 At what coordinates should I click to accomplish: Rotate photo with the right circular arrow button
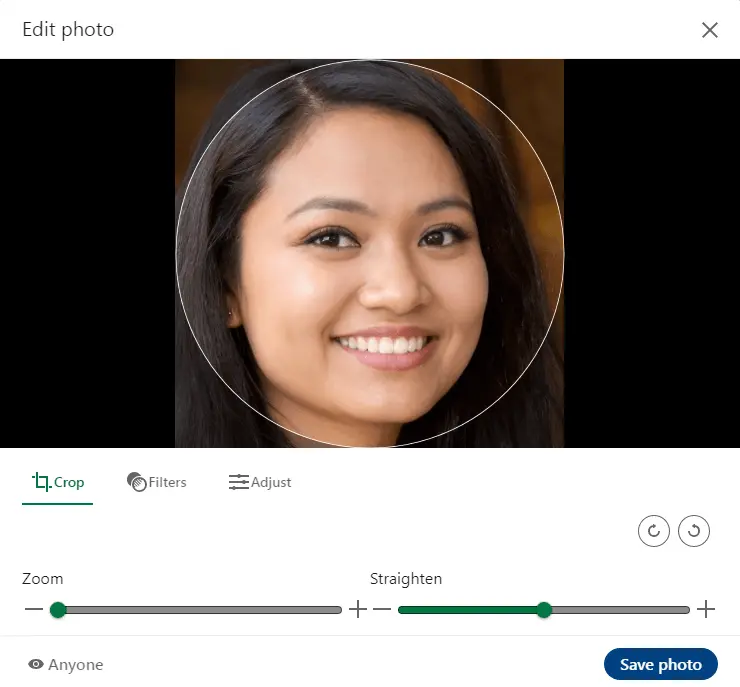coord(693,531)
